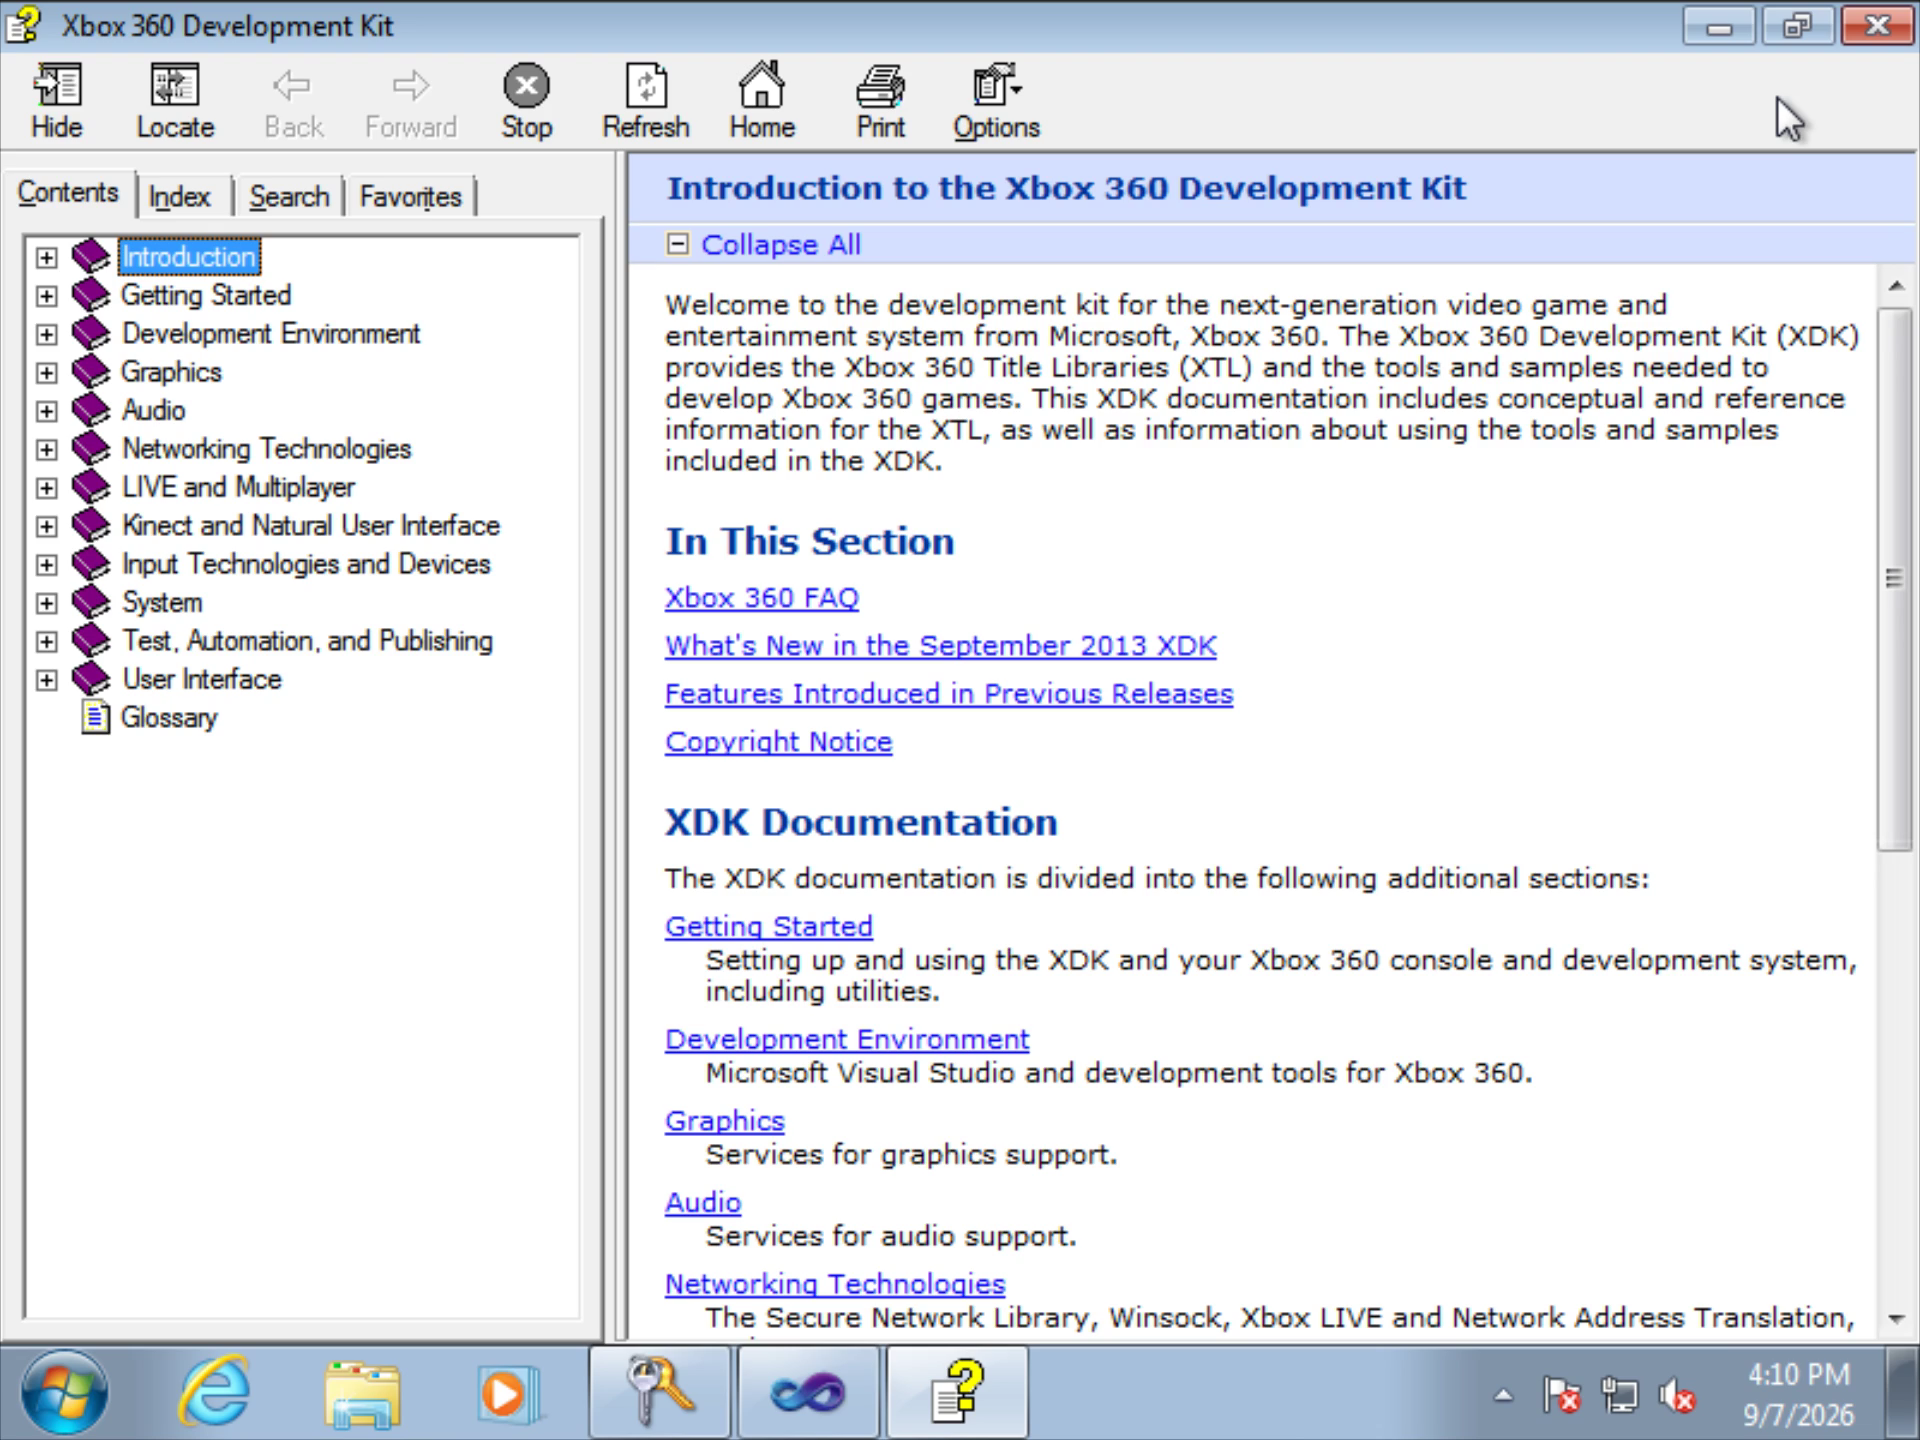Click the Introduction book icon
Screen dimensions: 1920x1440
coord(91,256)
